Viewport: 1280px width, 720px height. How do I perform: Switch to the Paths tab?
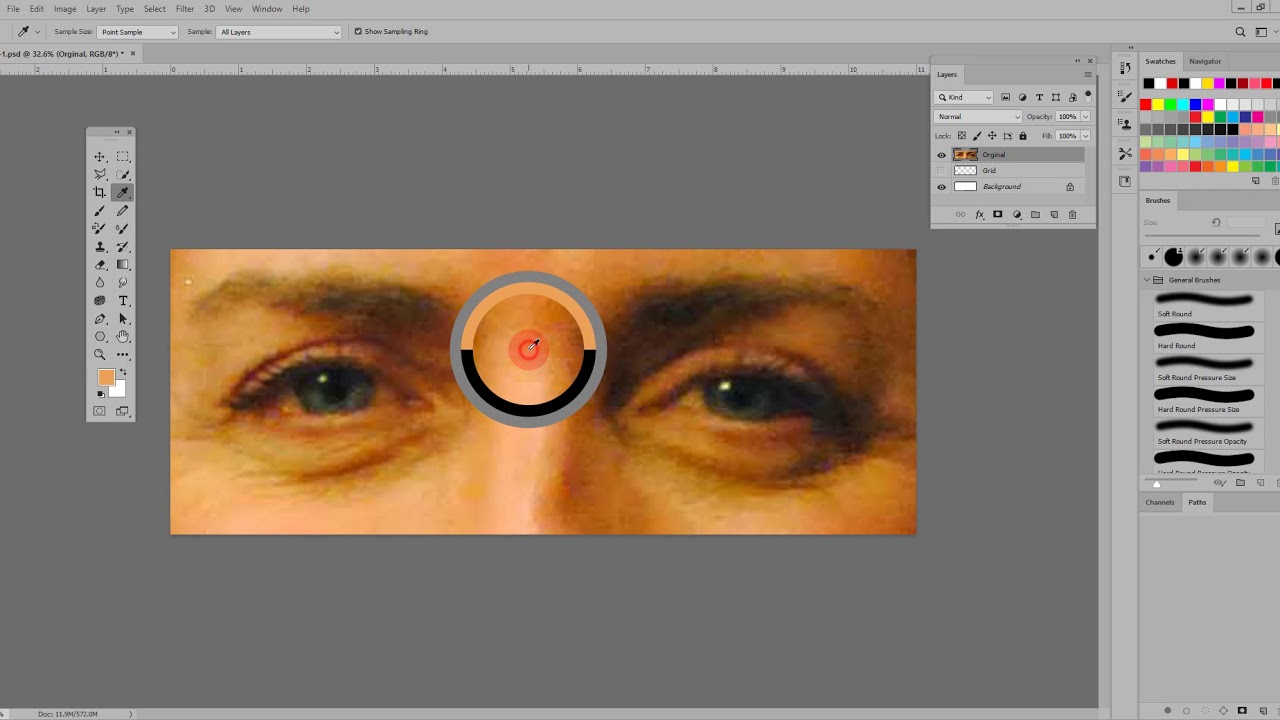1197,502
